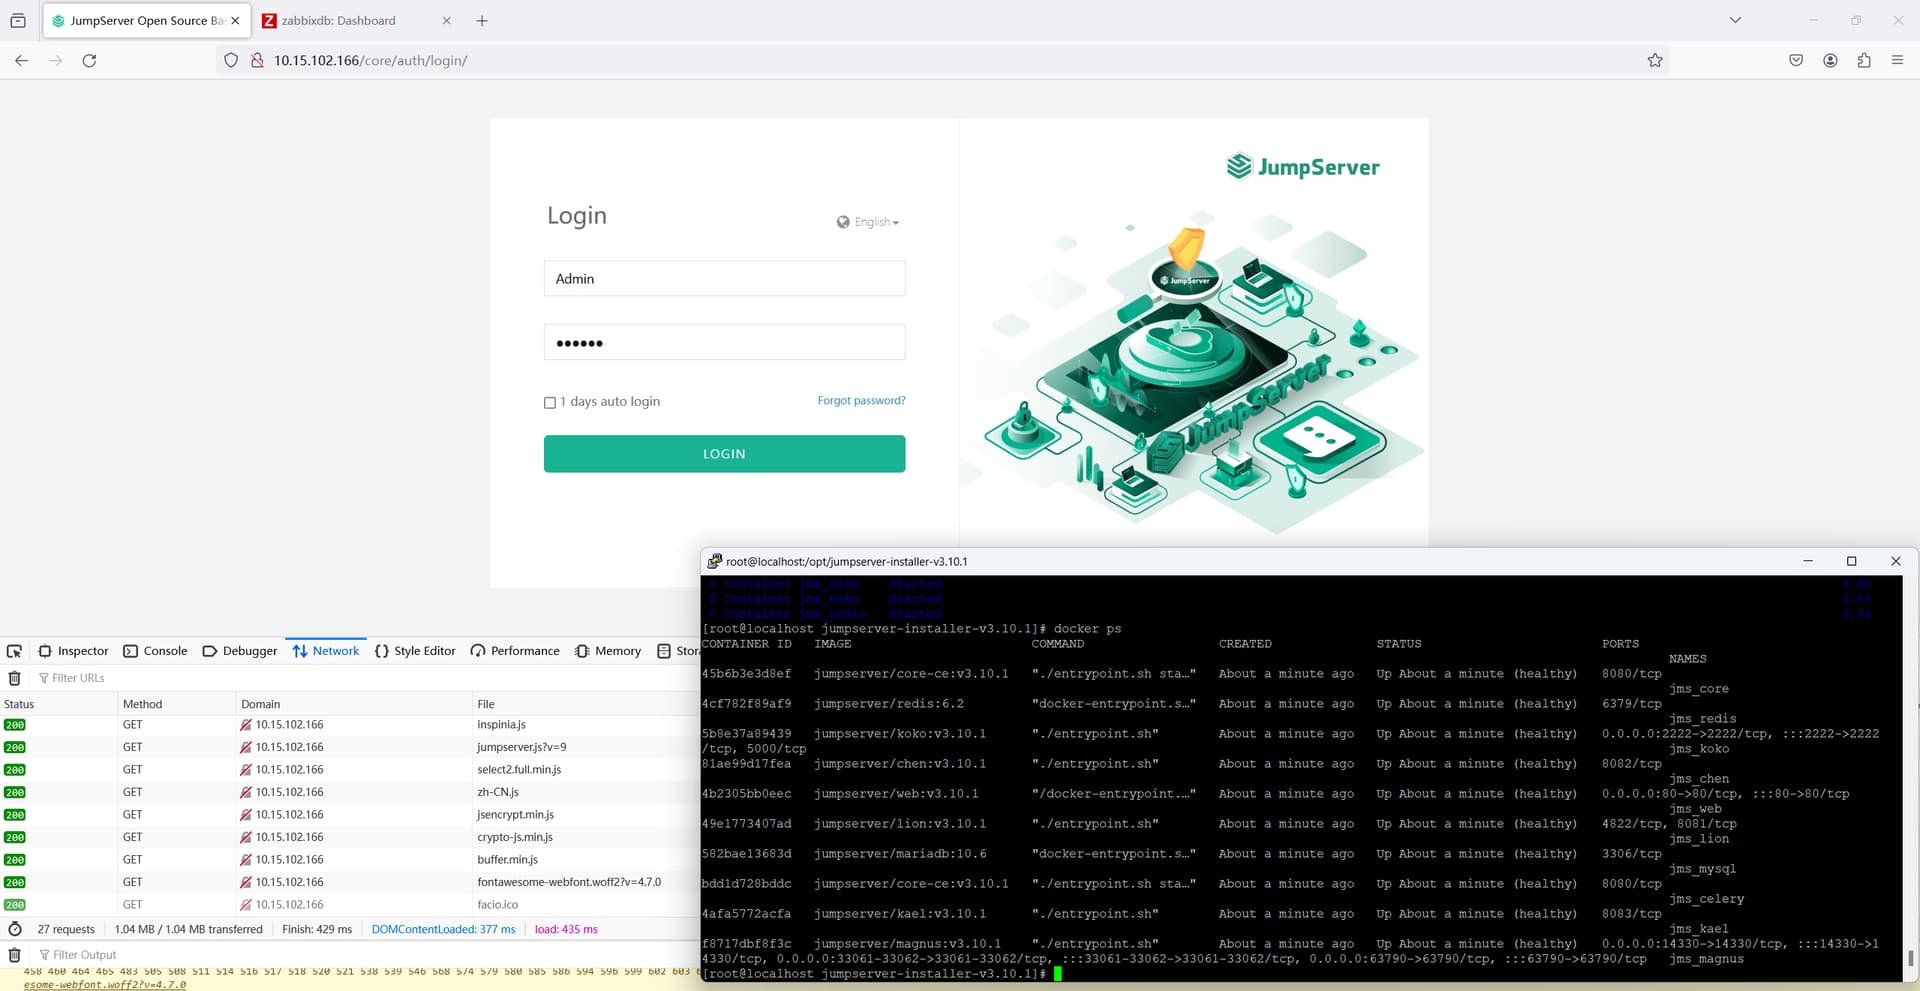This screenshot has width=1920, height=991.
Task: Click the shield tracking protection icon
Action: point(231,60)
